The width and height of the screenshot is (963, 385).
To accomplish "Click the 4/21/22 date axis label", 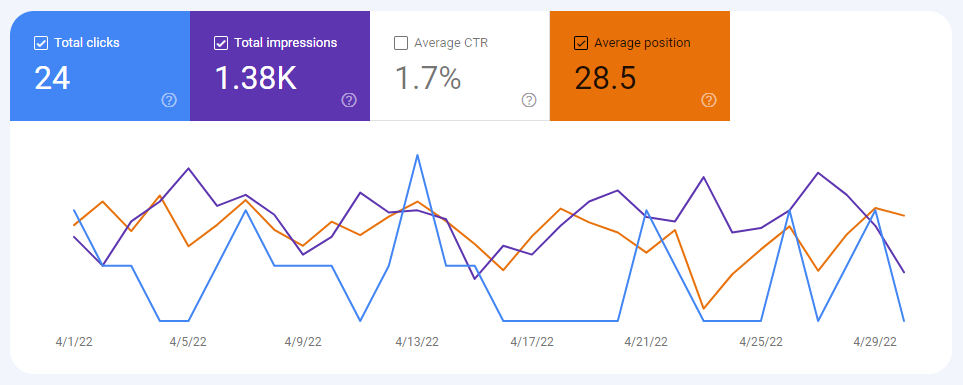I will [x=646, y=342].
